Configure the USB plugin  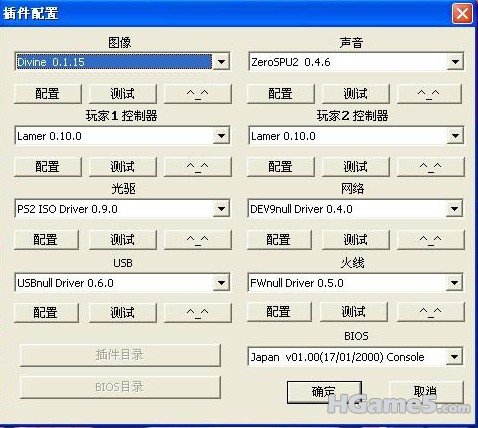pyautogui.click(x=46, y=312)
